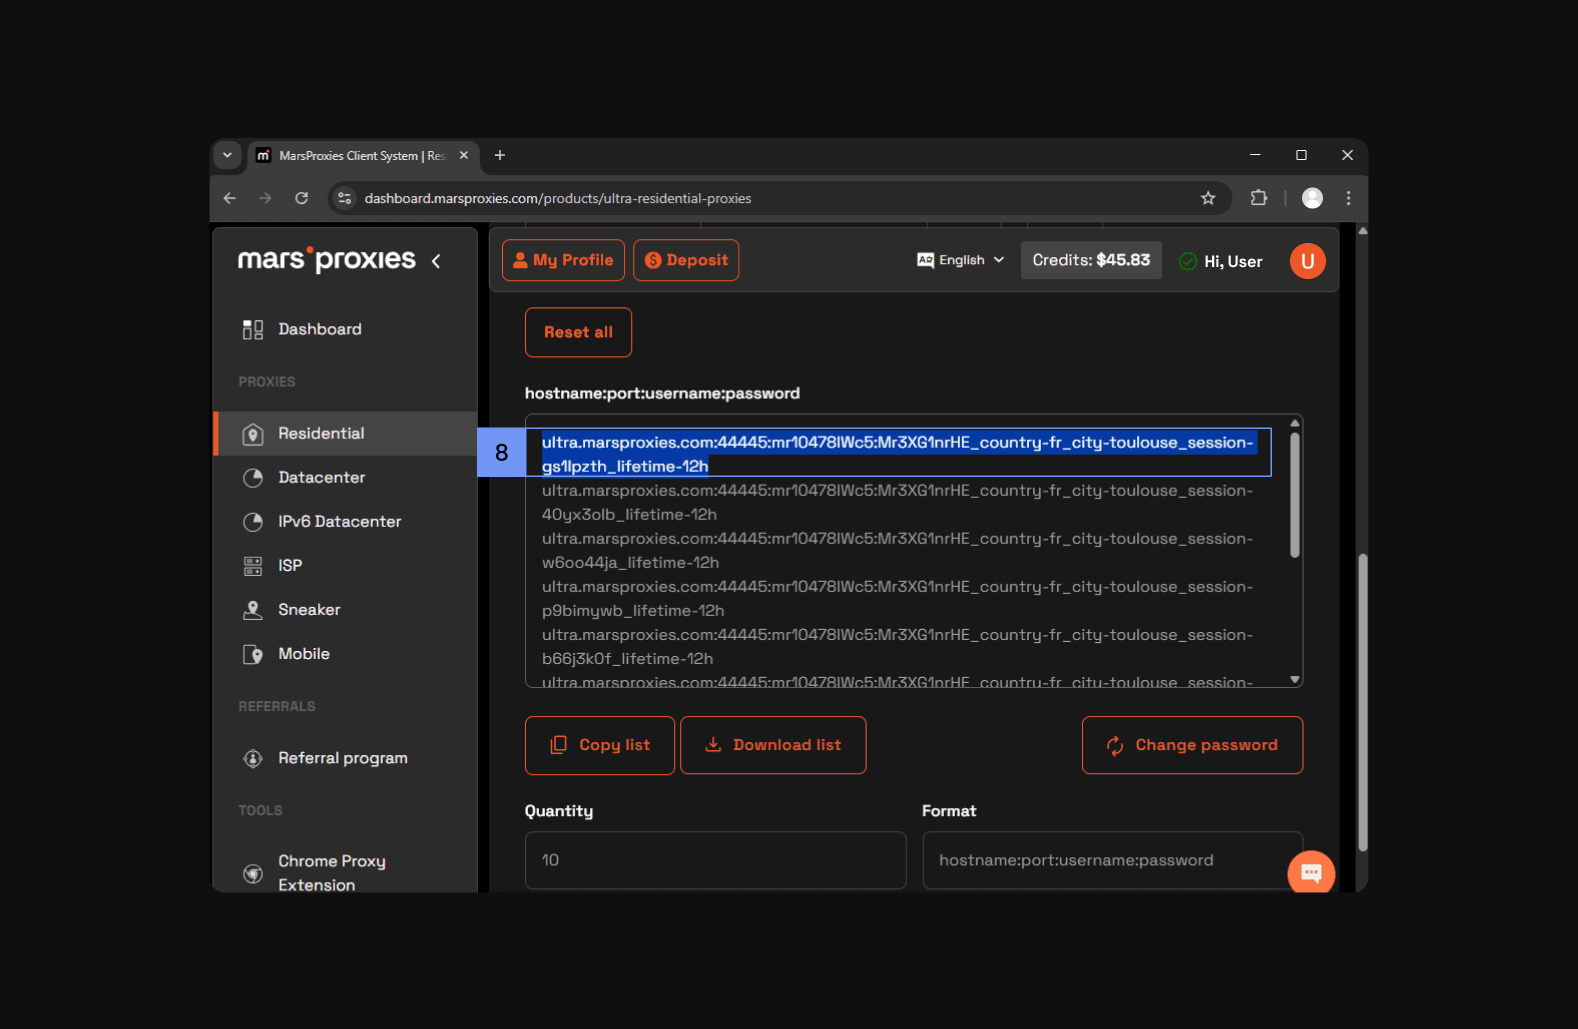Click Copy list button
The width and height of the screenshot is (1578, 1029).
click(x=600, y=745)
